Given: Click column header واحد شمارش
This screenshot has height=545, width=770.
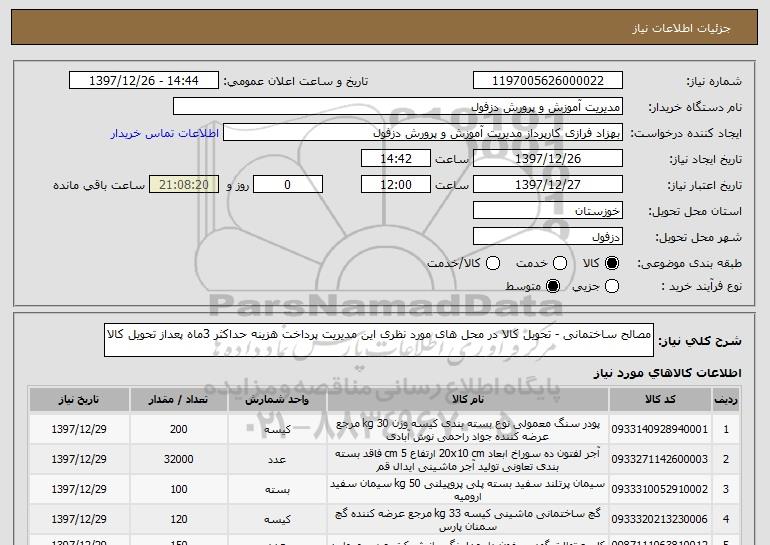Looking at the screenshot, I should click(277, 400).
